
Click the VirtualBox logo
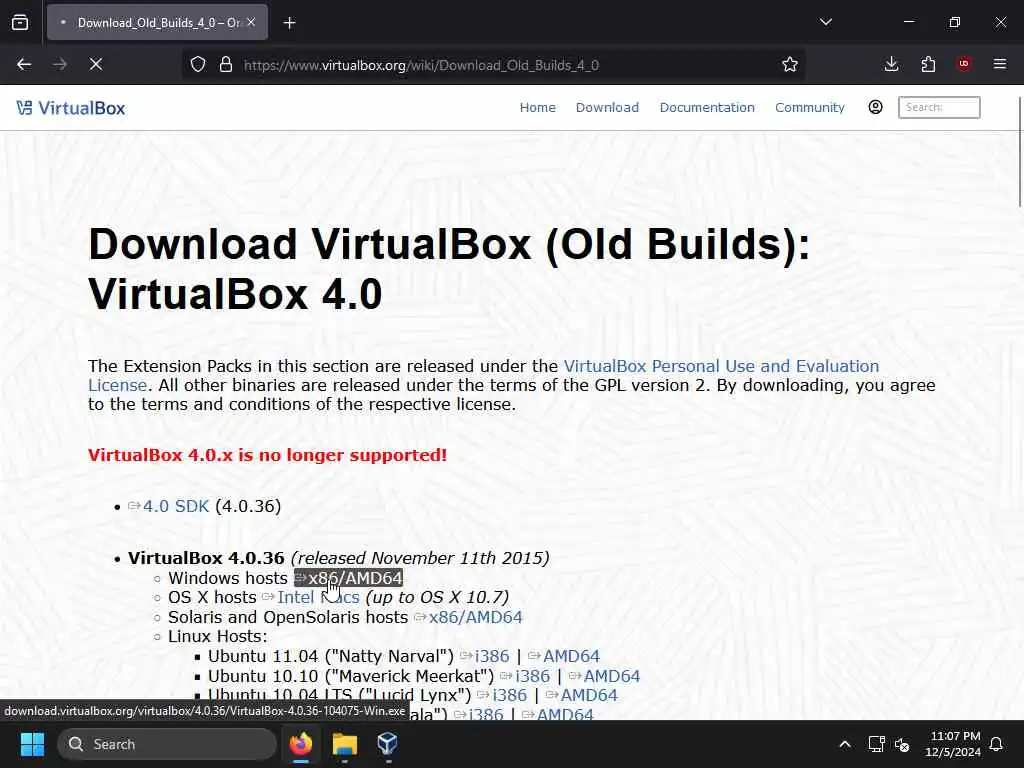click(x=71, y=108)
